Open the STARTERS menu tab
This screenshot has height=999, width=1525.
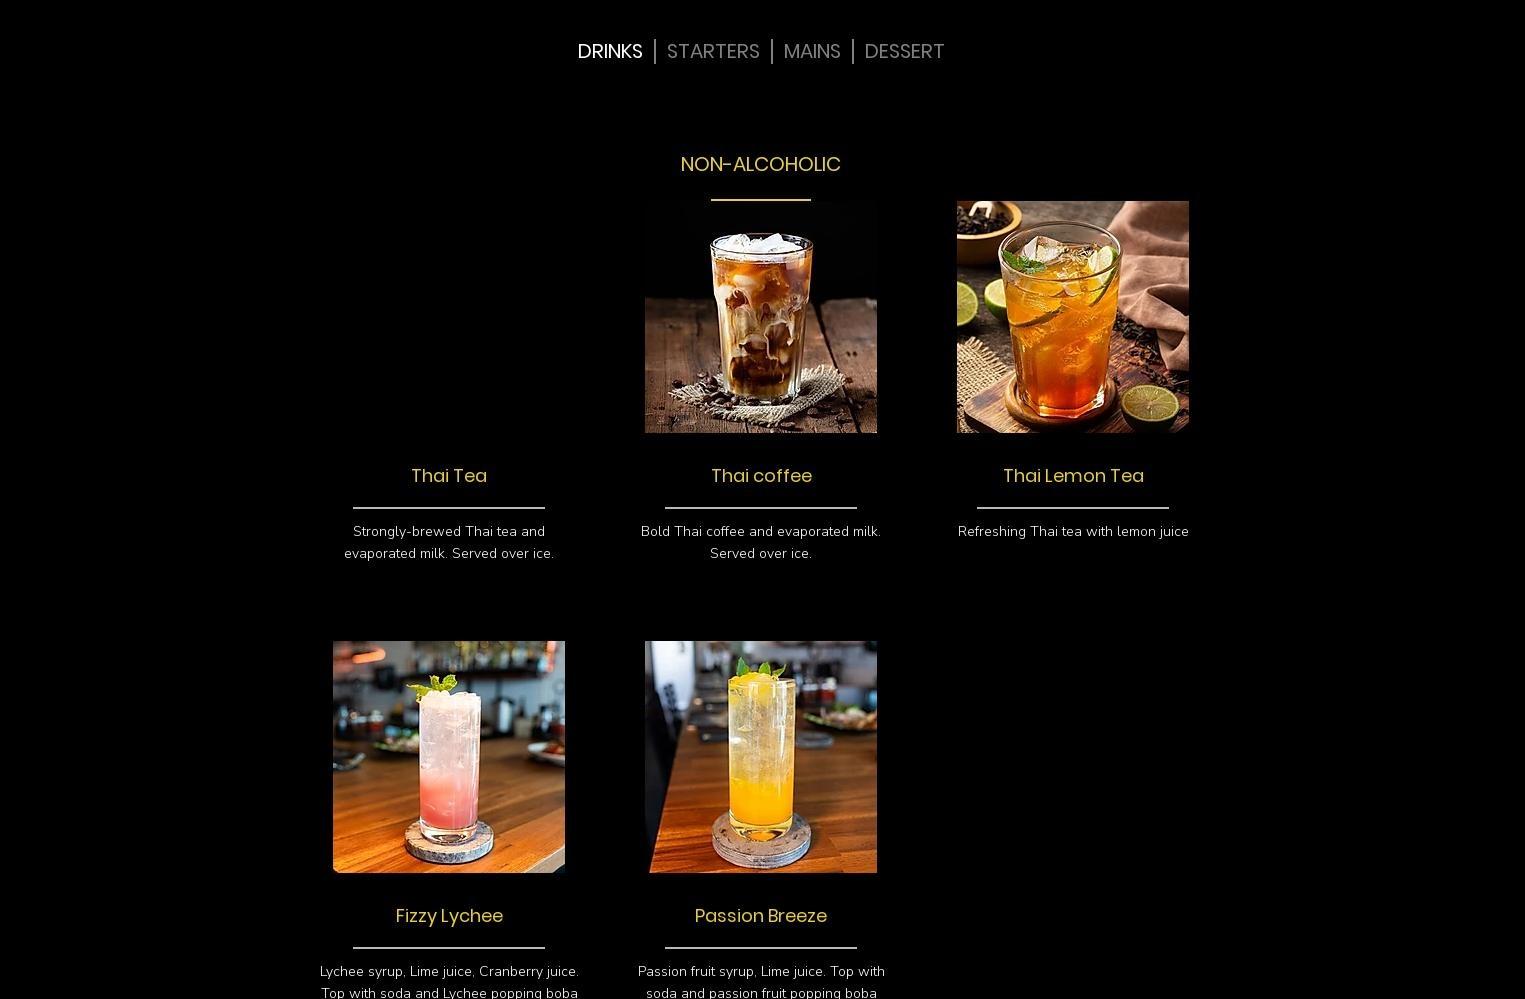click(713, 51)
